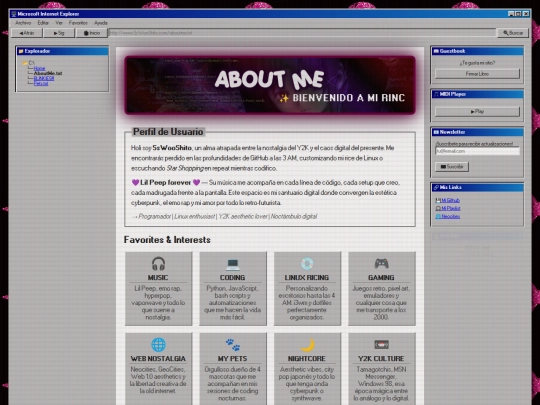Click the Favorites & Interests heading

coord(167,240)
